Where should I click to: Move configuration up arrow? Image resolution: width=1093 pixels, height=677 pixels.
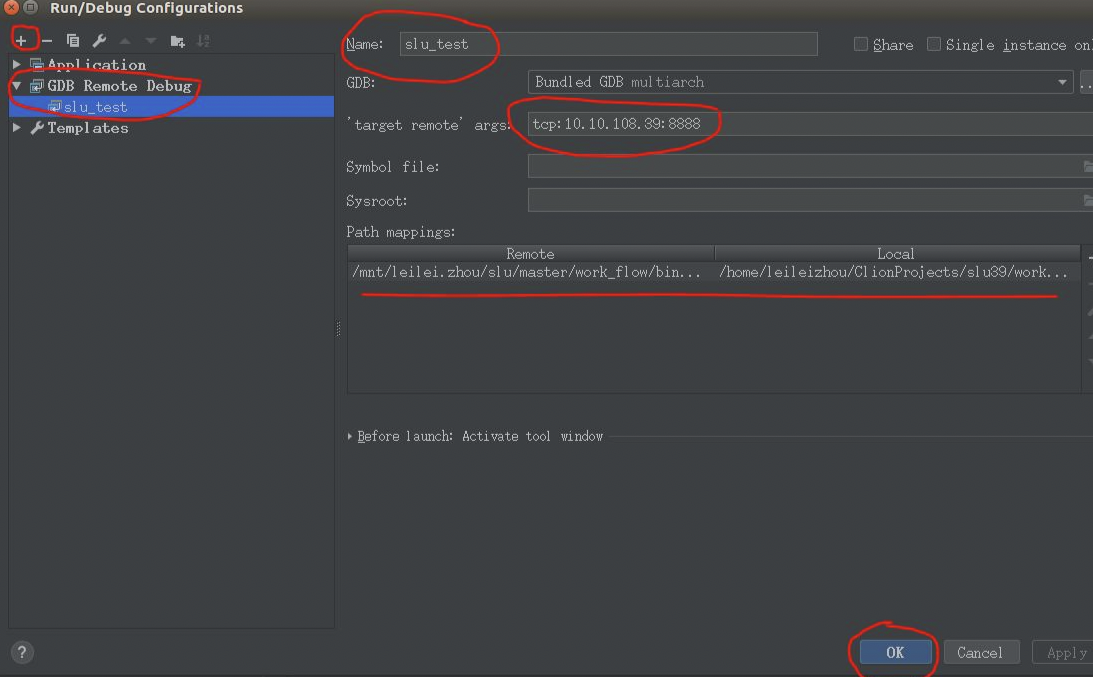pyautogui.click(x=125, y=41)
